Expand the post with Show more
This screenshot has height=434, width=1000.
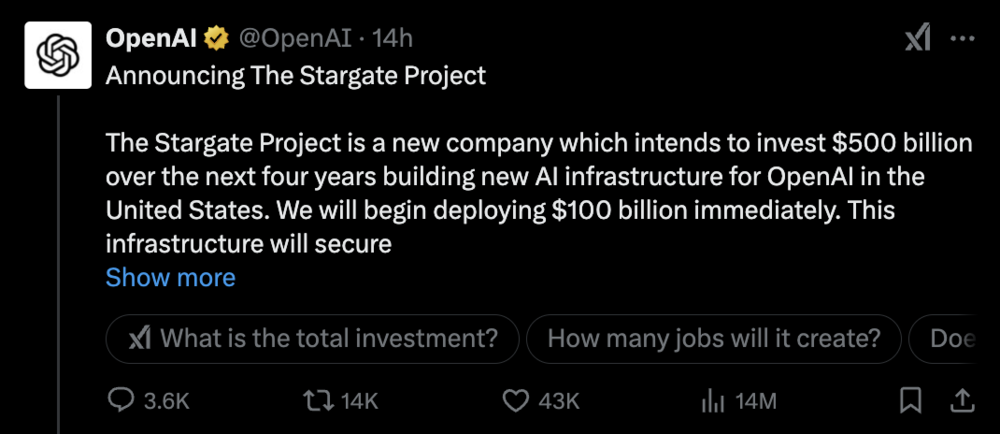click(170, 277)
